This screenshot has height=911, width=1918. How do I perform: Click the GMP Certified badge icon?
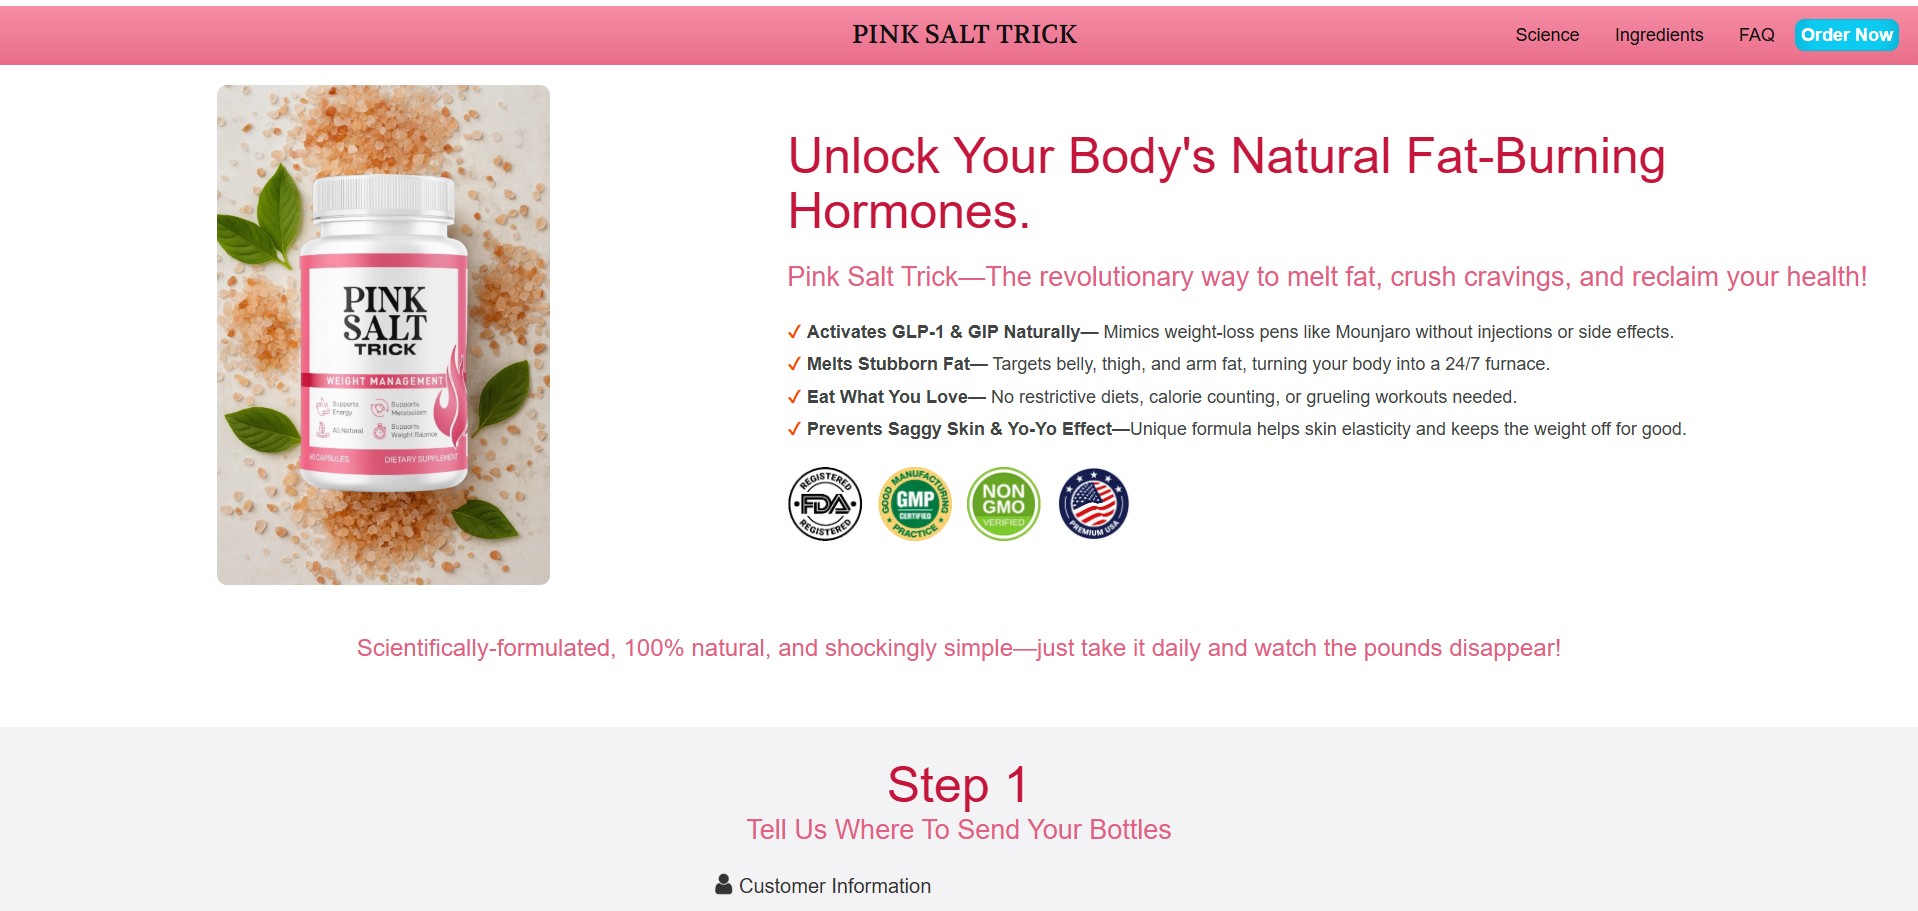914,504
